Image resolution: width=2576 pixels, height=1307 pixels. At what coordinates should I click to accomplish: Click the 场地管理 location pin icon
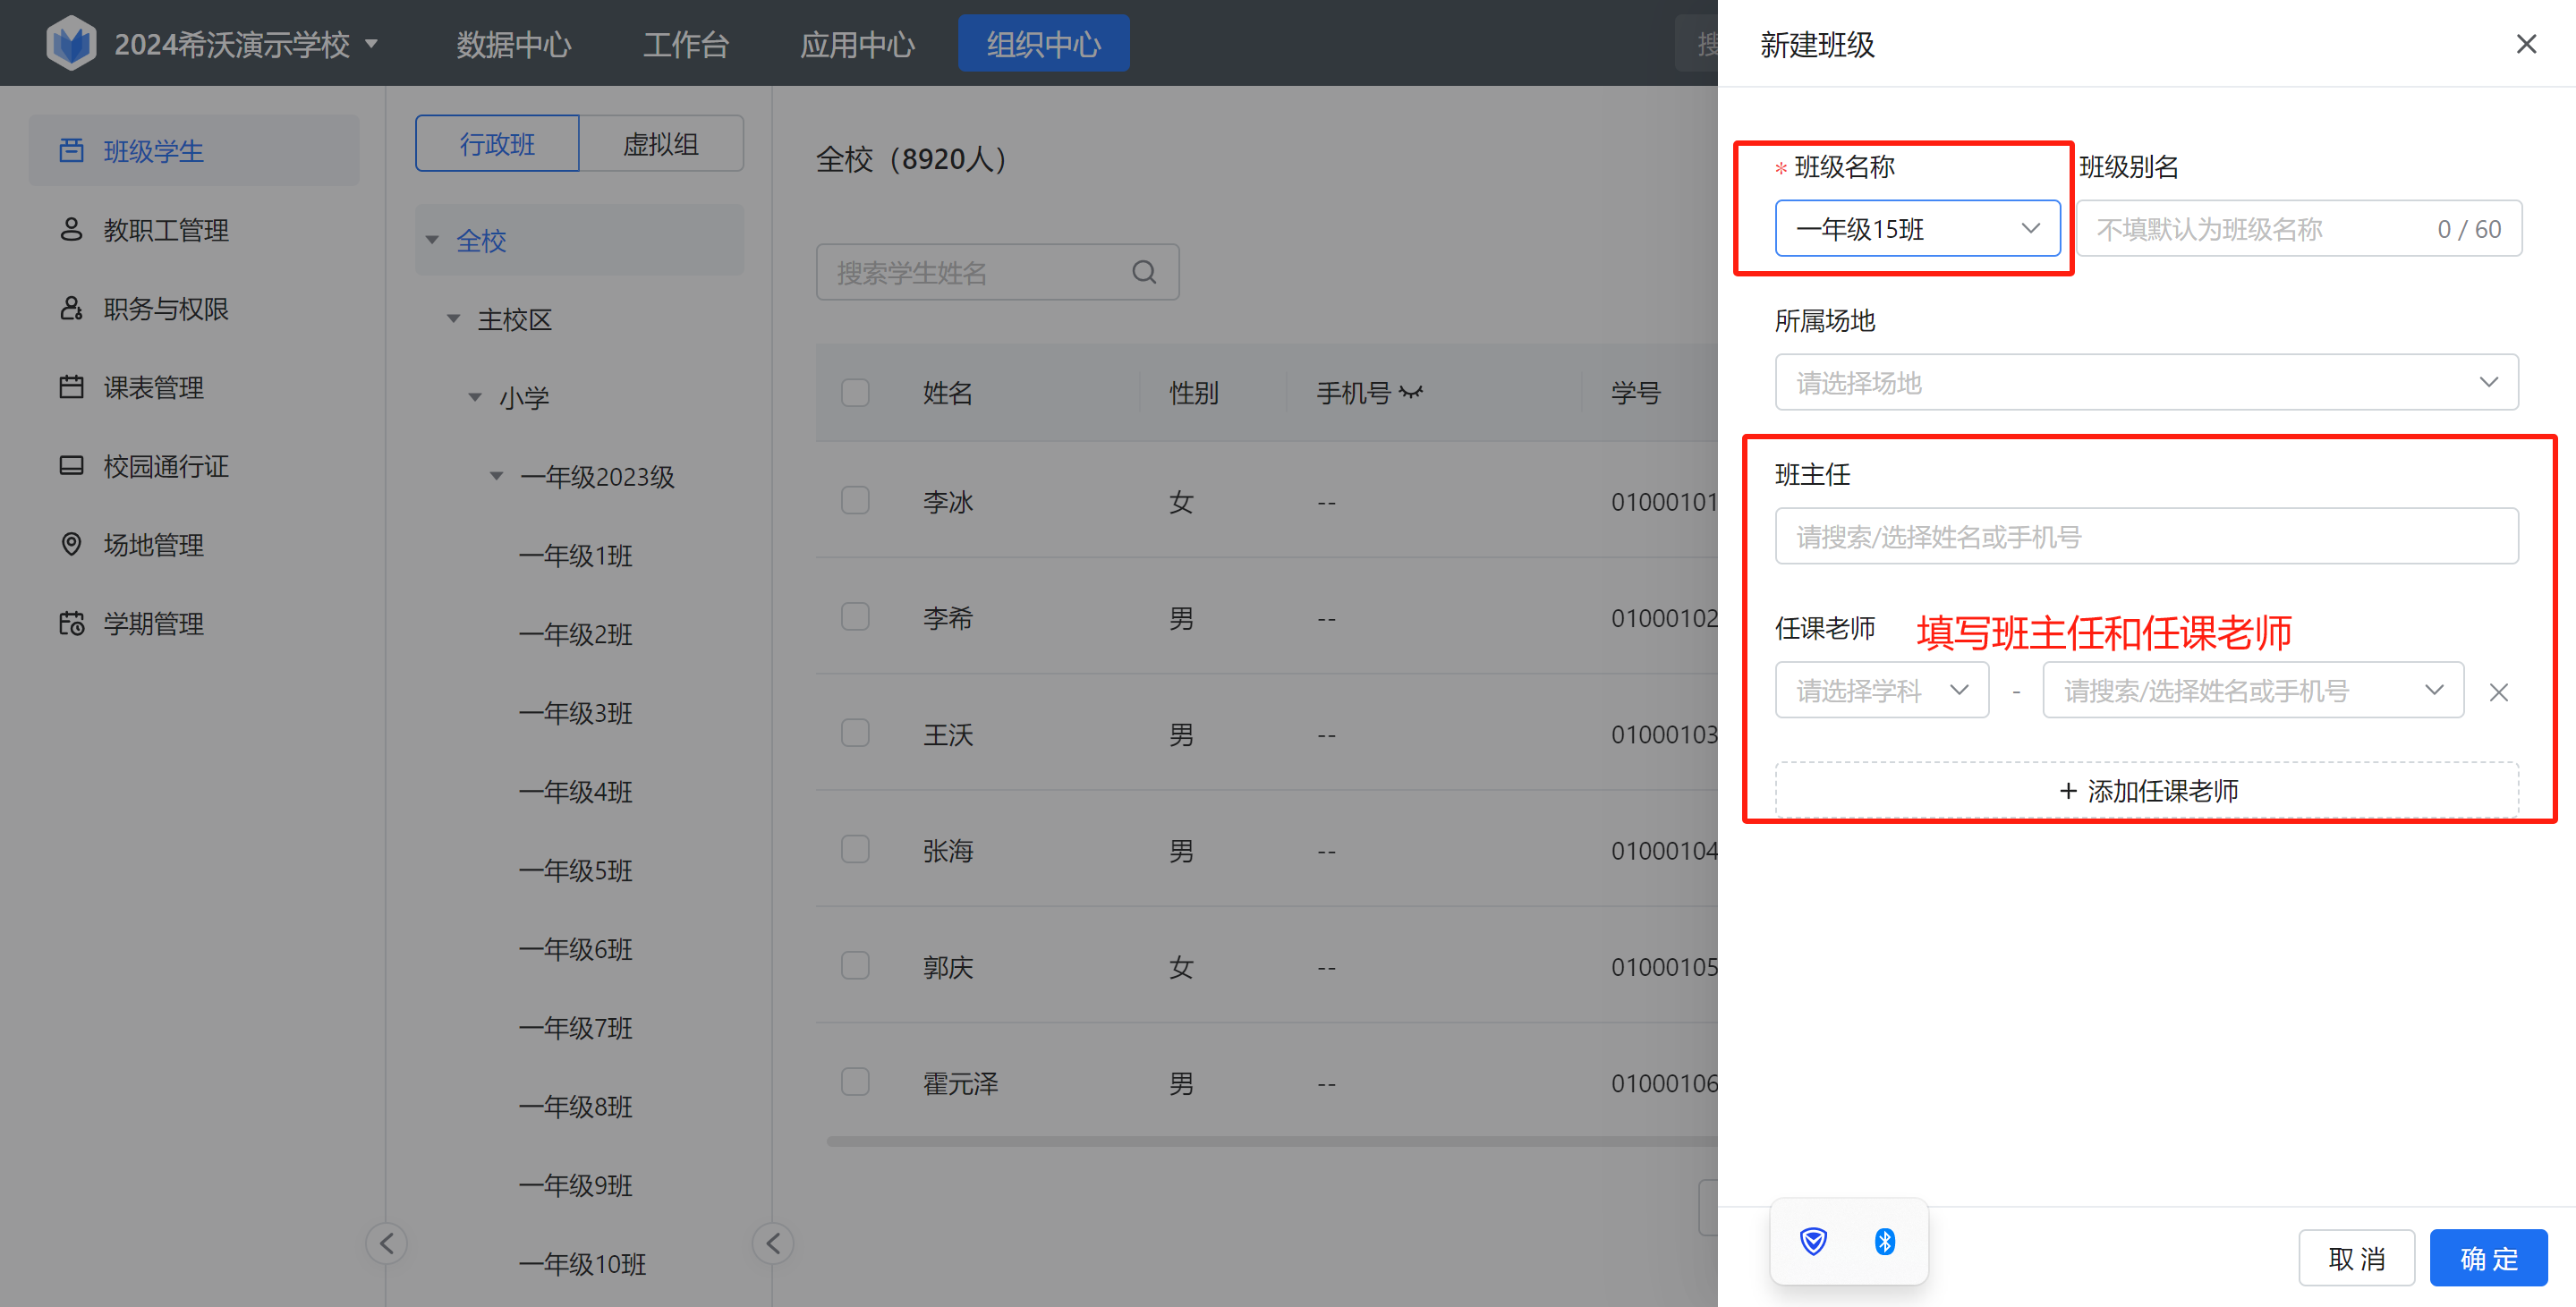(71, 545)
